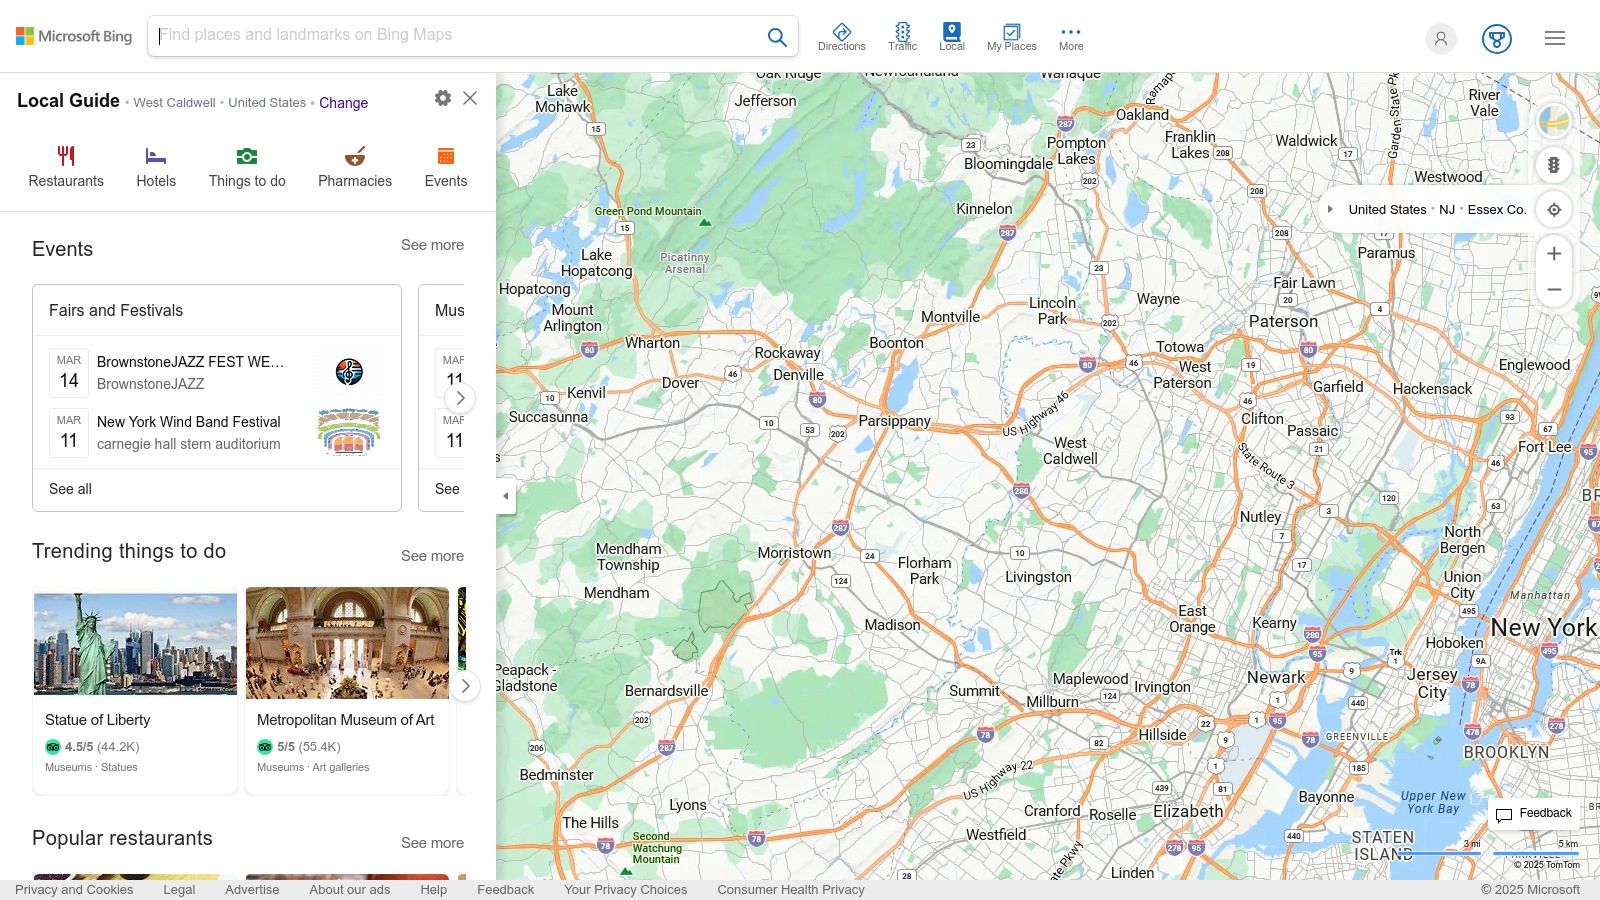The height and width of the screenshot is (900, 1600).
Task: Click Newark label on the map
Action: (1276, 677)
